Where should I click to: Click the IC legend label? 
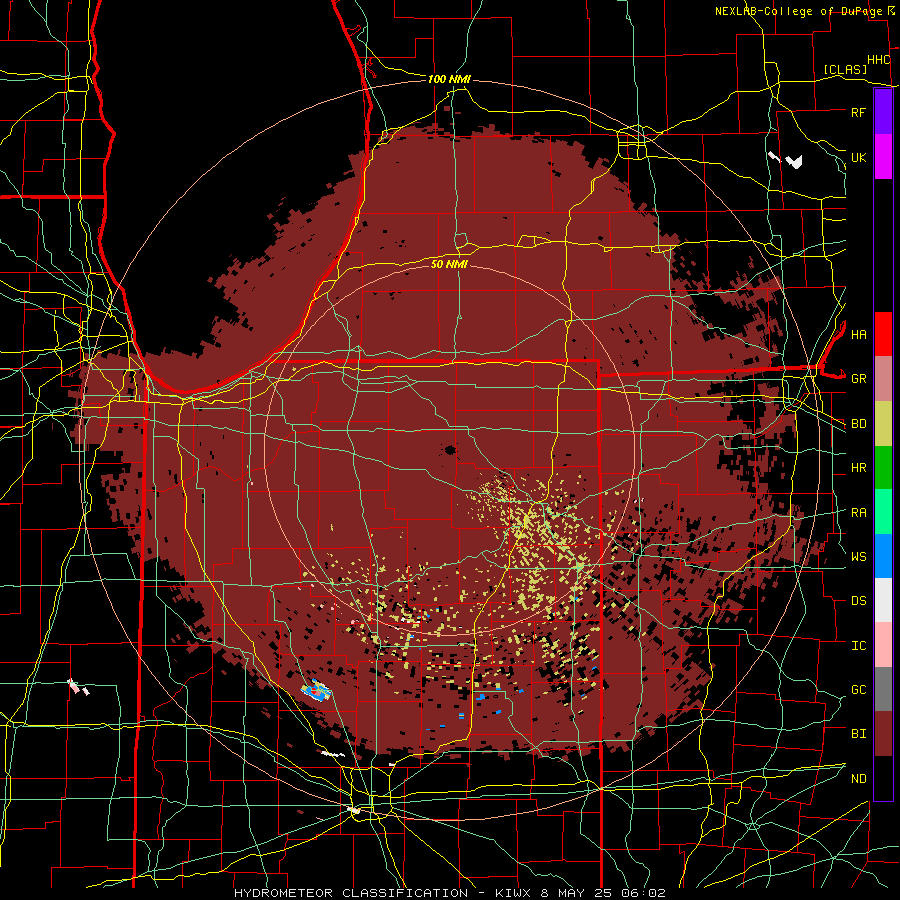tap(858, 645)
